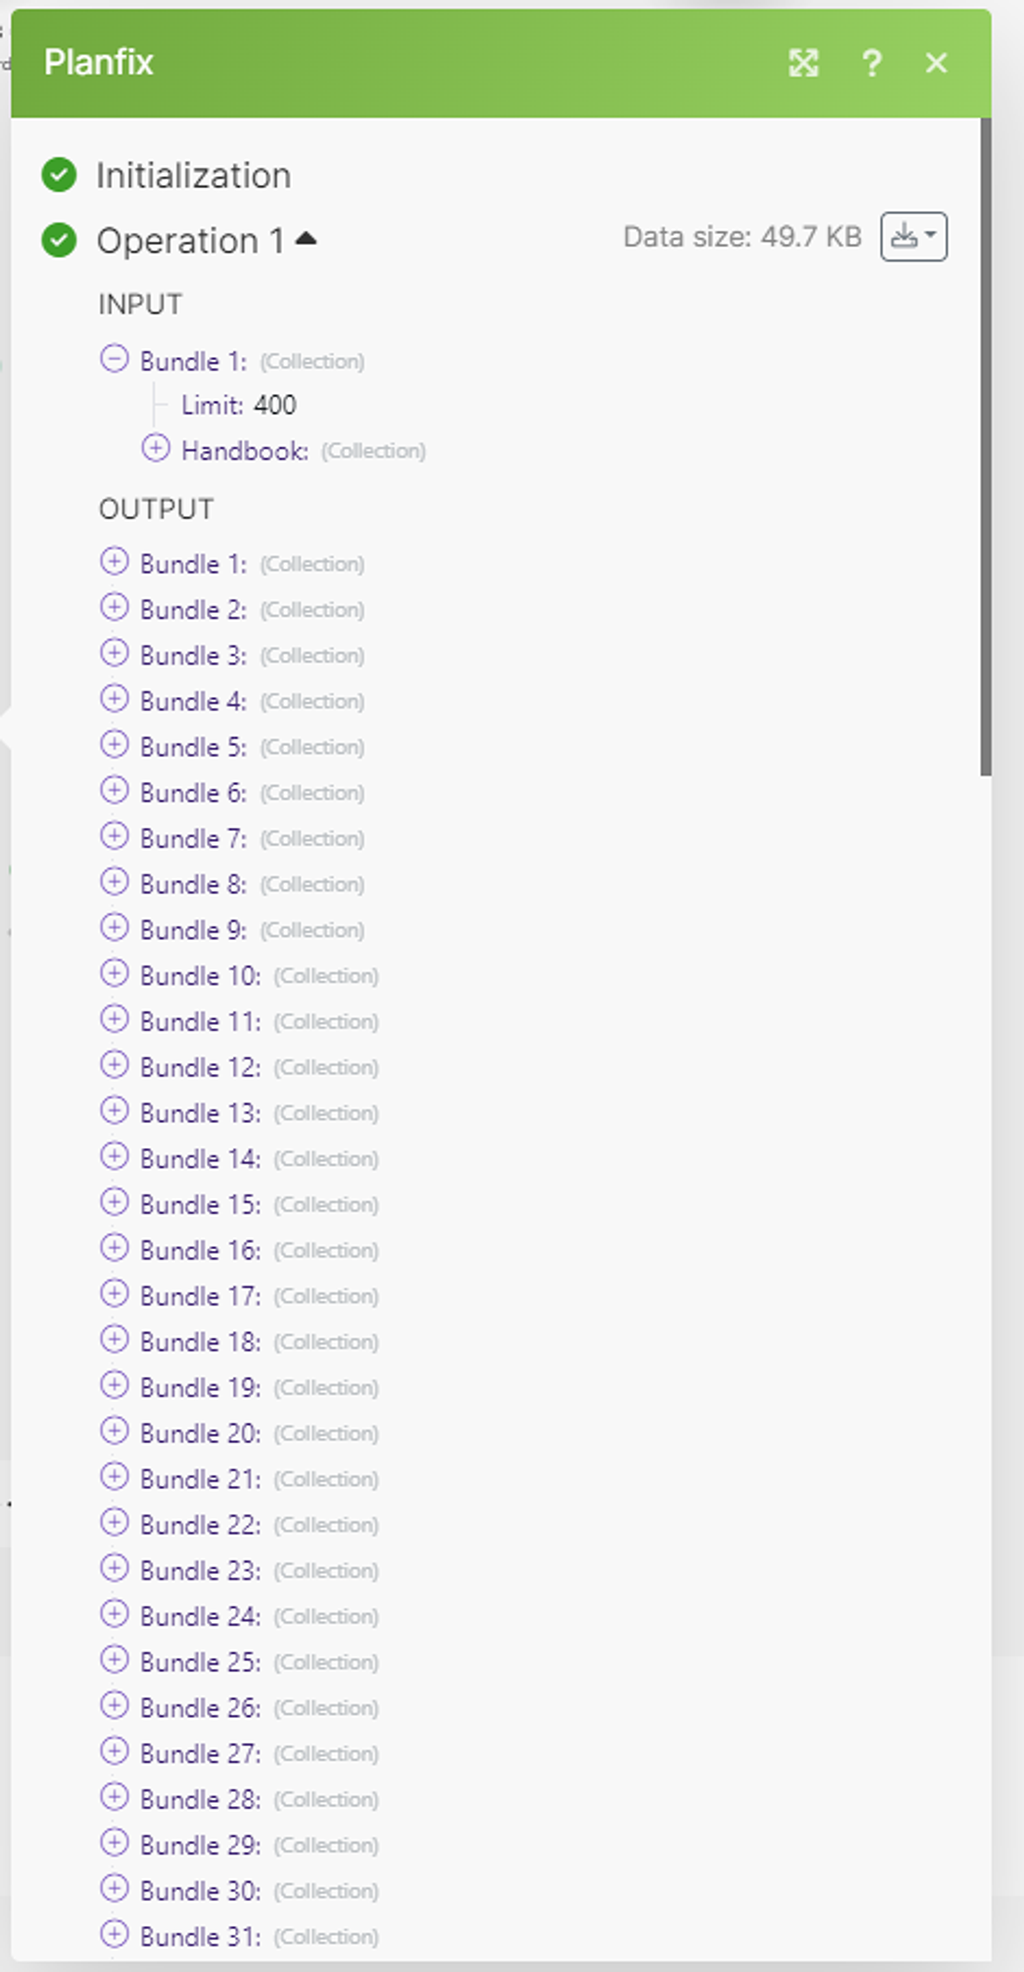Click the fullscreen expand icon in header
Viewport: 1024px width, 1972px height.
(803, 63)
